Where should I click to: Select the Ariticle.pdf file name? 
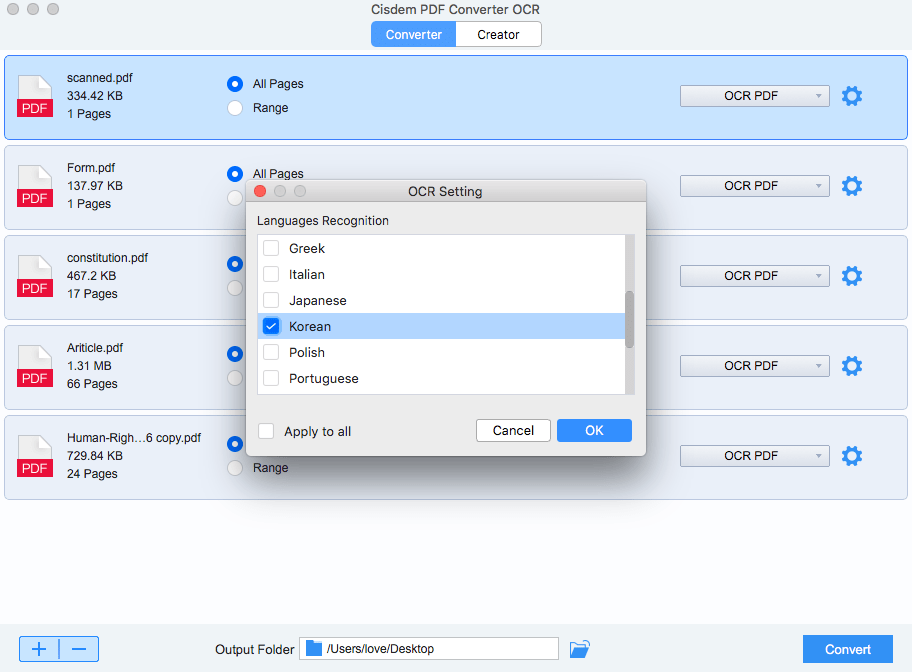point(95,348)
